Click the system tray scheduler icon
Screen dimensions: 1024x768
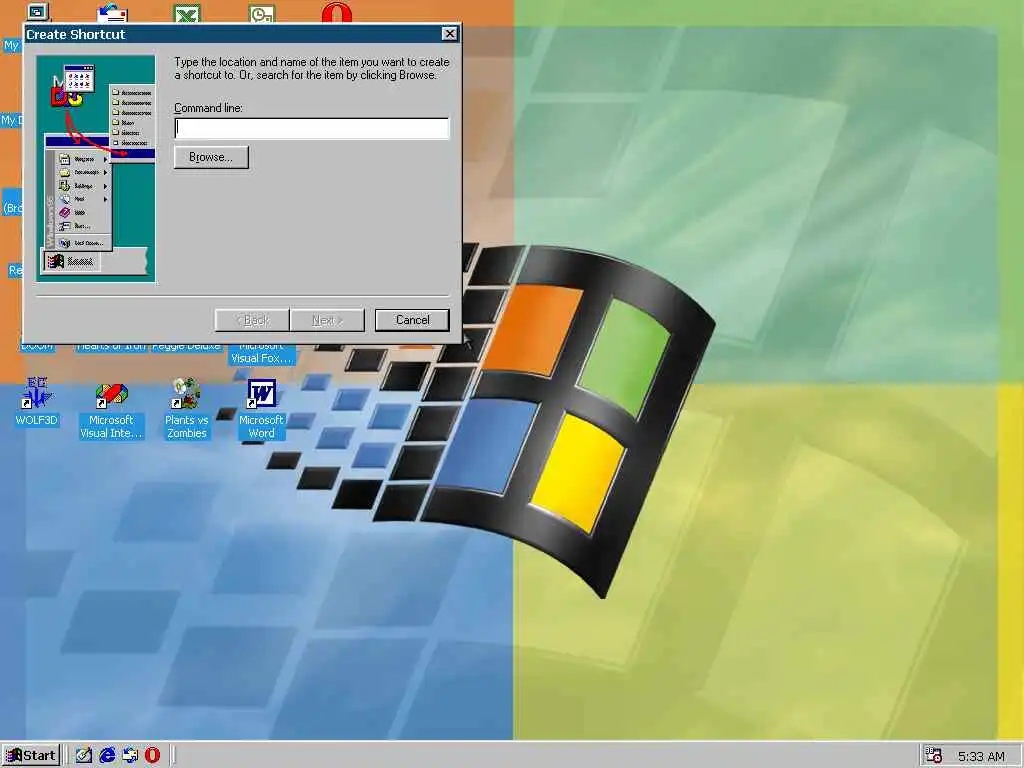click(934, 756)
